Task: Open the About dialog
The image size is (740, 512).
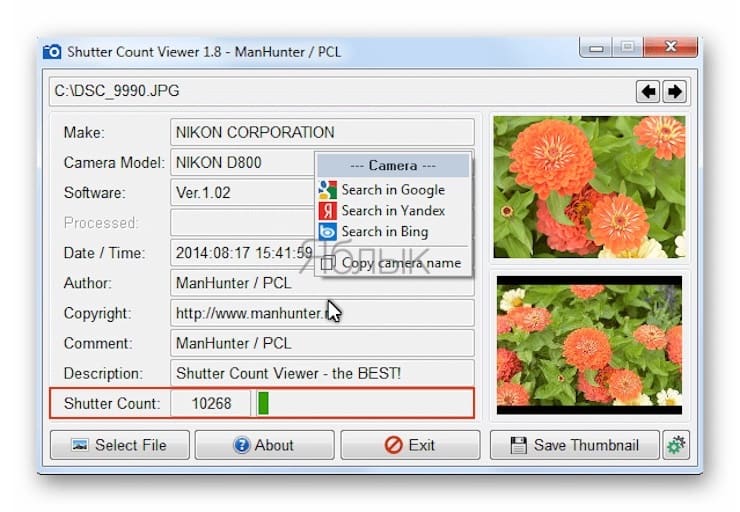Action: click(265, 445)
